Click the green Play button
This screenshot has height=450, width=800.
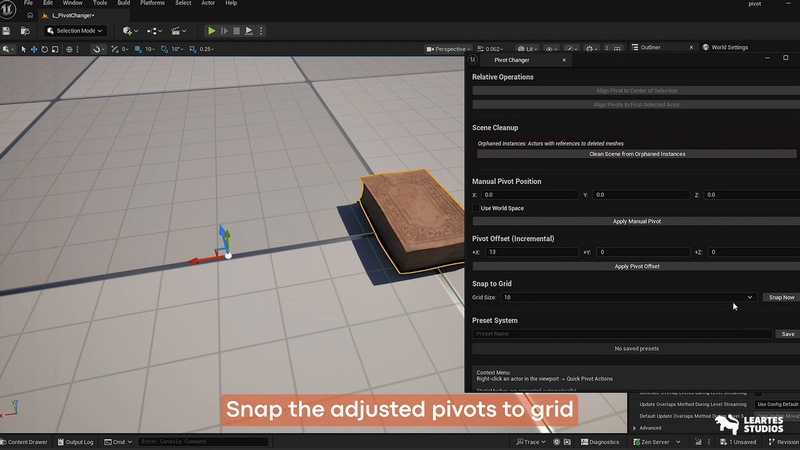212,31
